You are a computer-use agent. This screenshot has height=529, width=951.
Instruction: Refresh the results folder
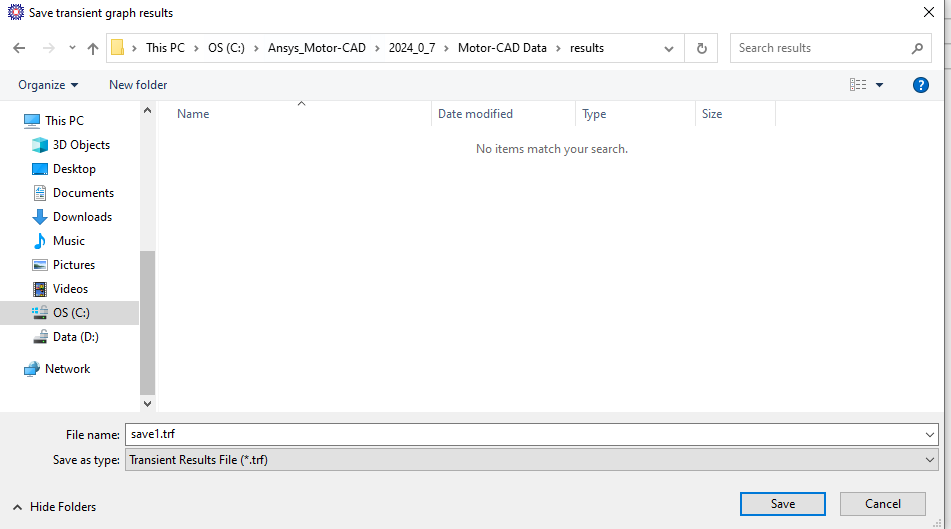(x=702, y=49)
